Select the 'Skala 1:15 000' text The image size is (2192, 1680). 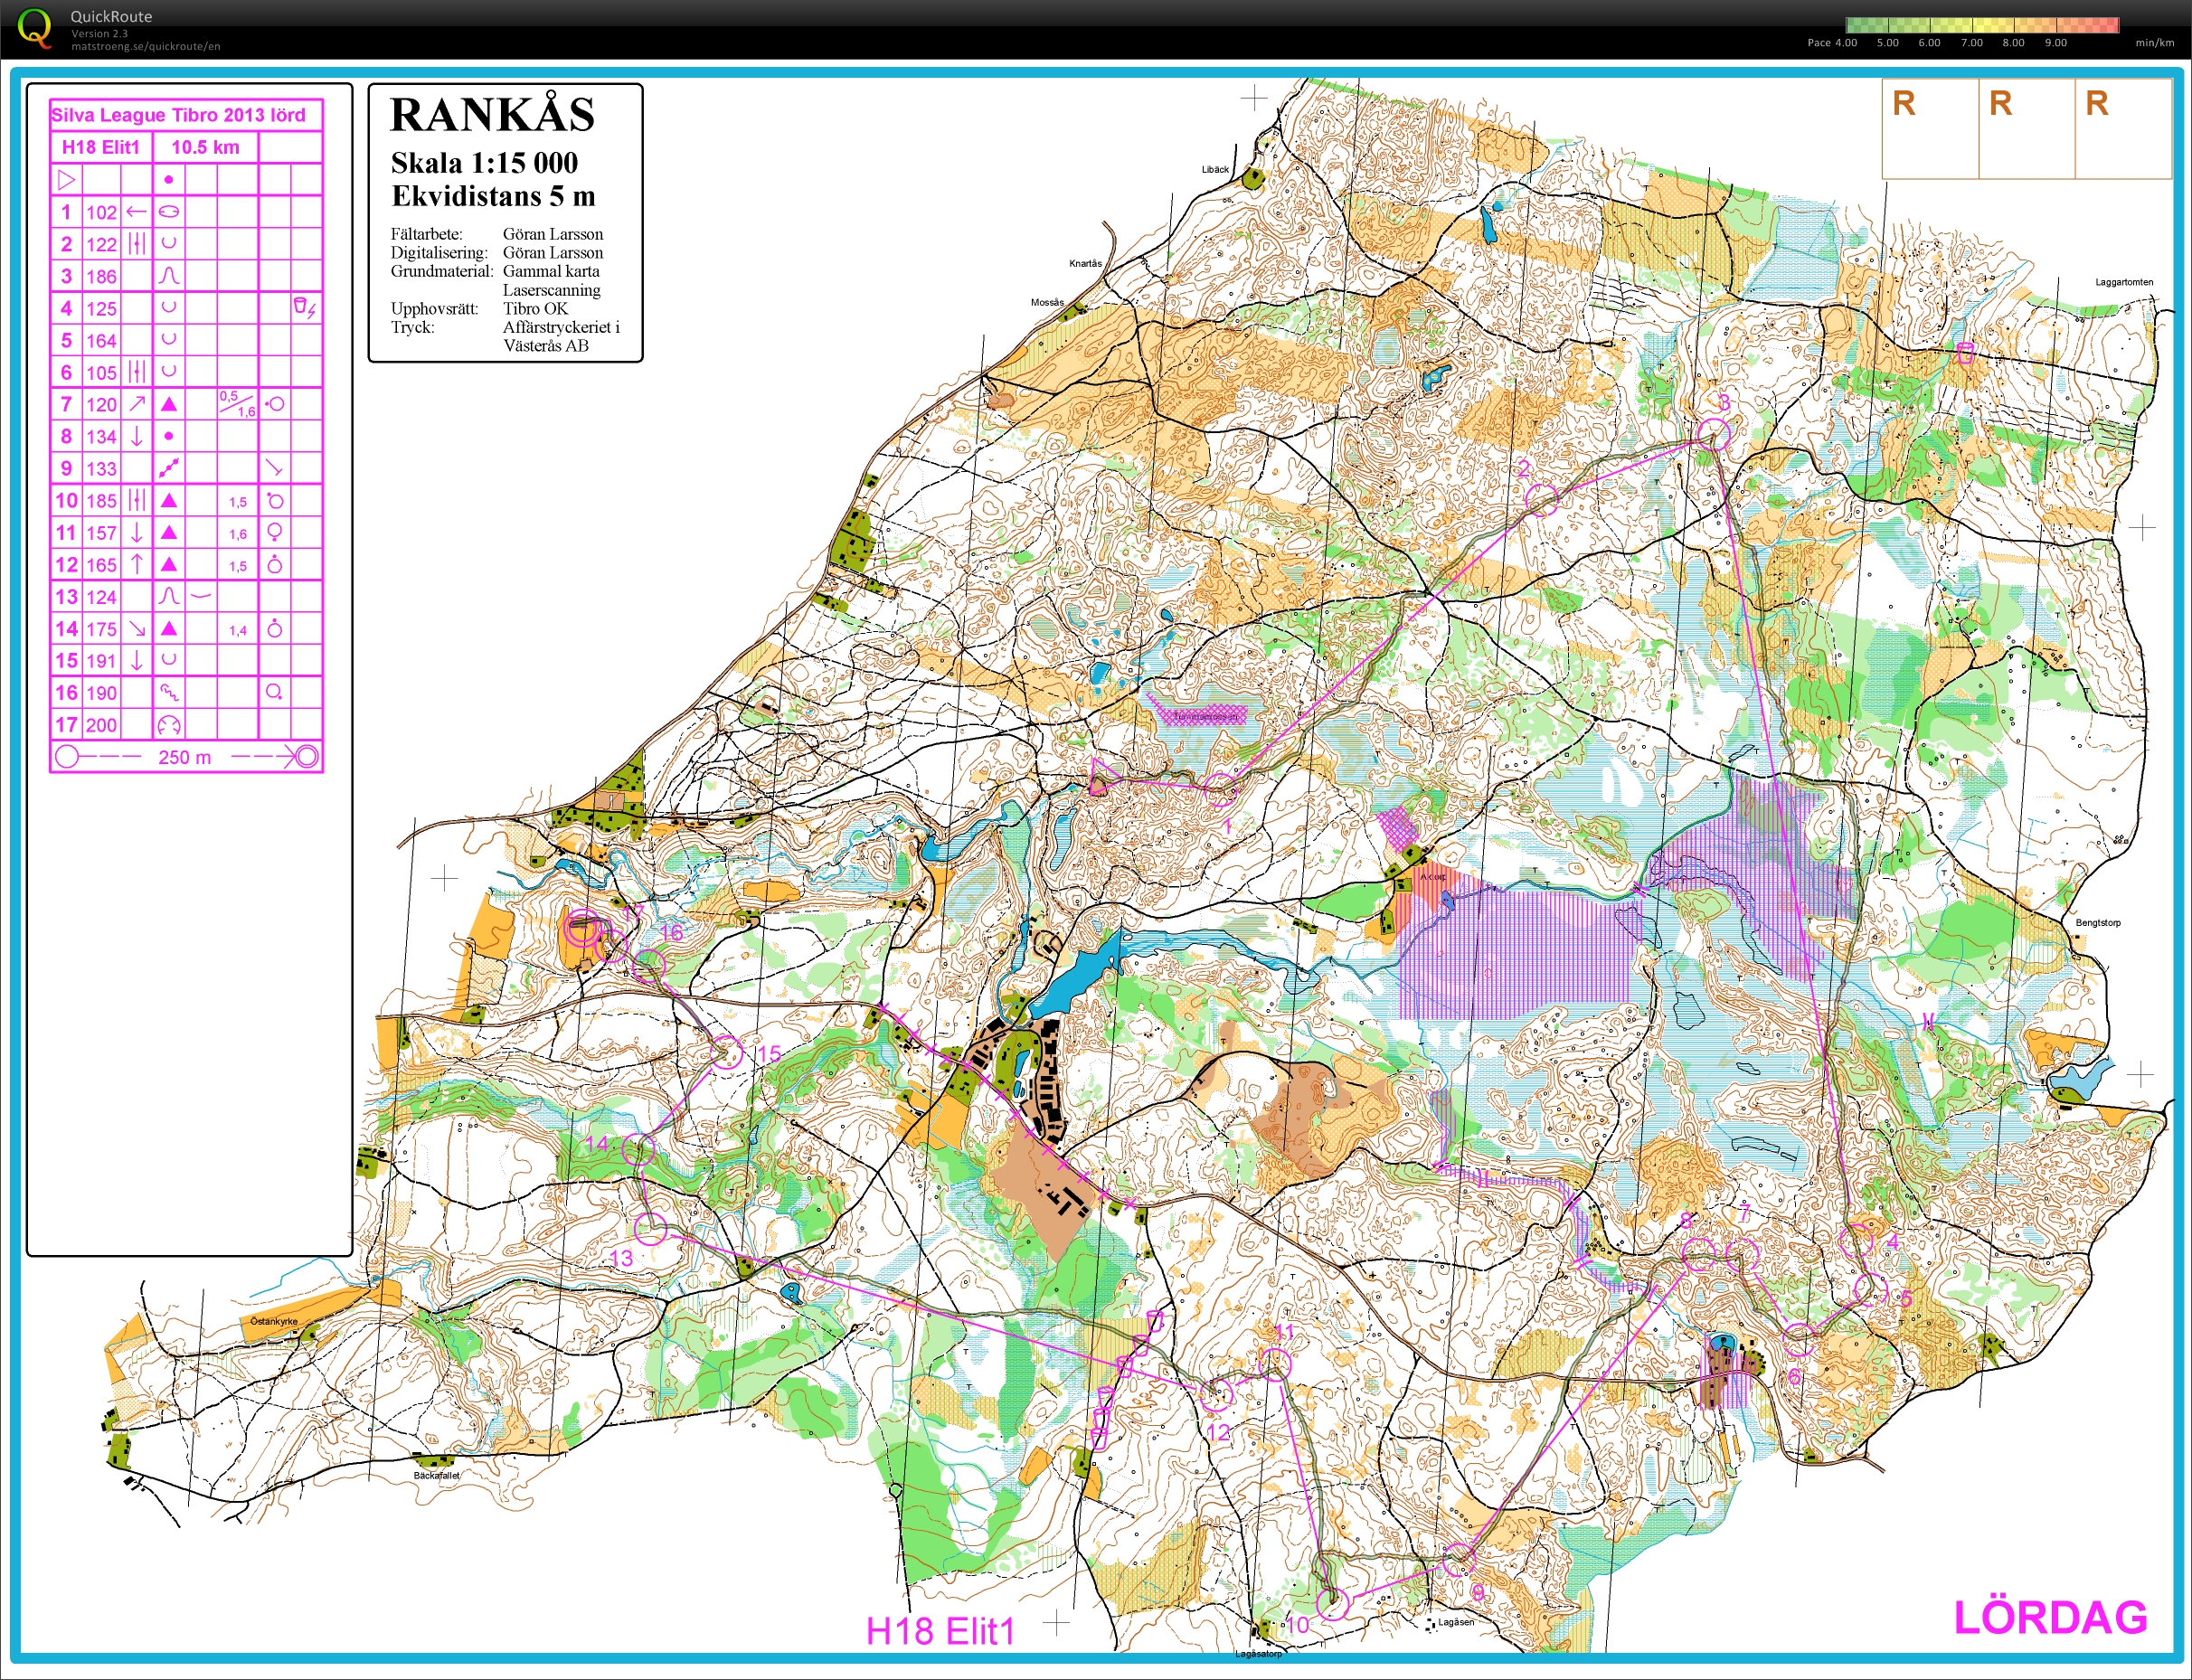coord(484,163)
